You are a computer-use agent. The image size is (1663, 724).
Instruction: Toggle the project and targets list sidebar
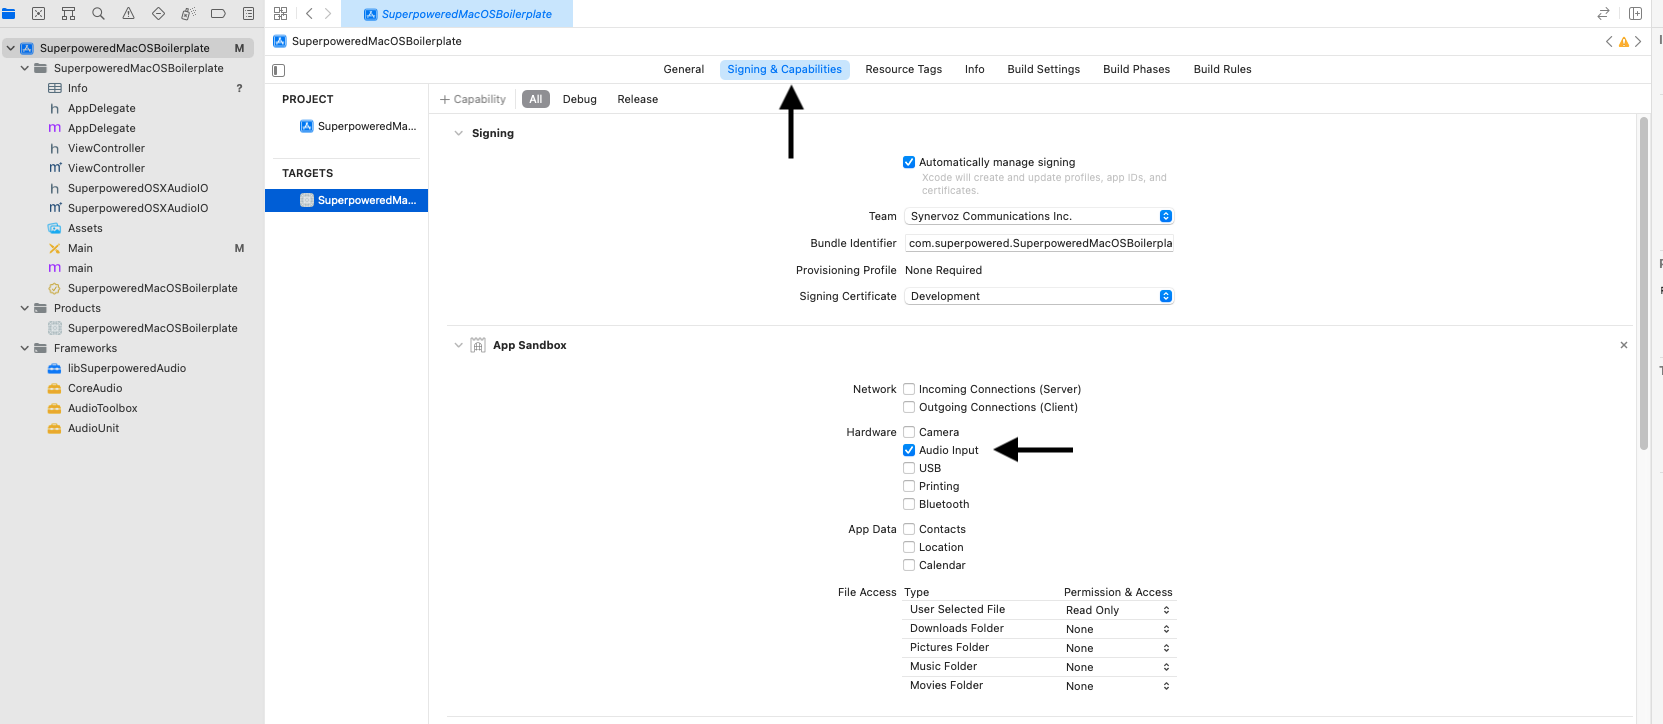(279, 70)
